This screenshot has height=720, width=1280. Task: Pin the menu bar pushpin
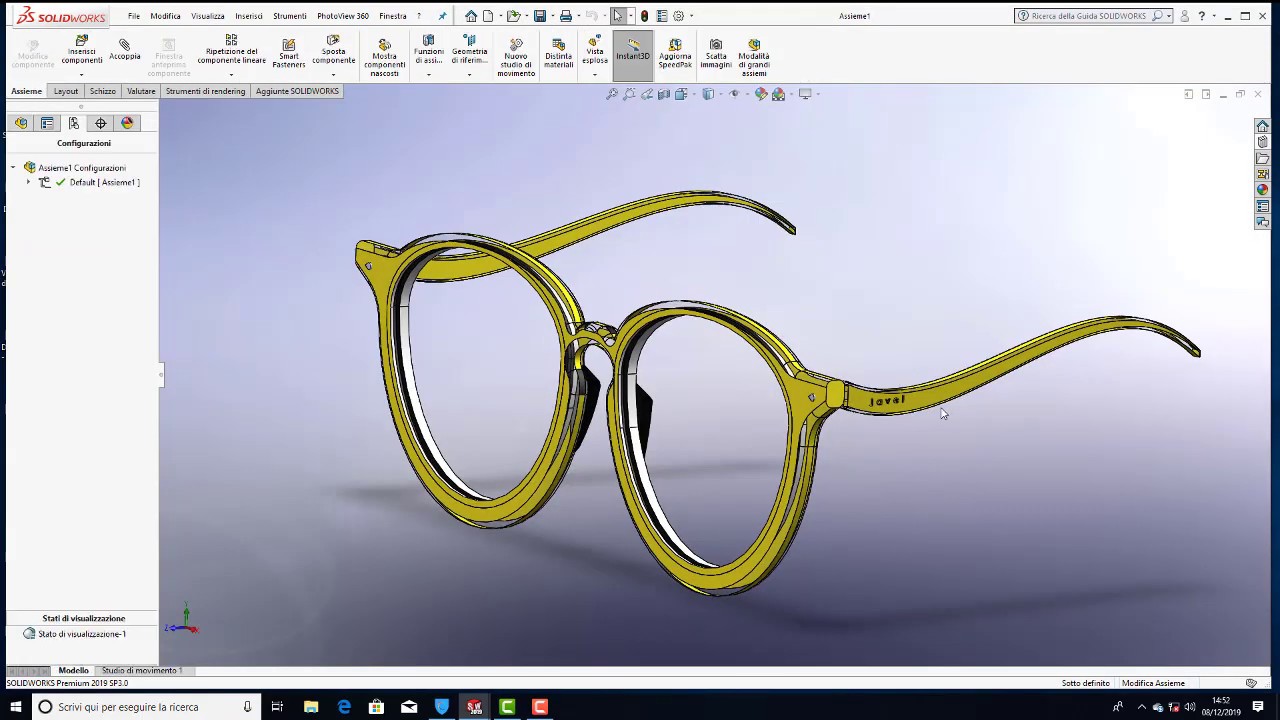(x=442, y=16)
